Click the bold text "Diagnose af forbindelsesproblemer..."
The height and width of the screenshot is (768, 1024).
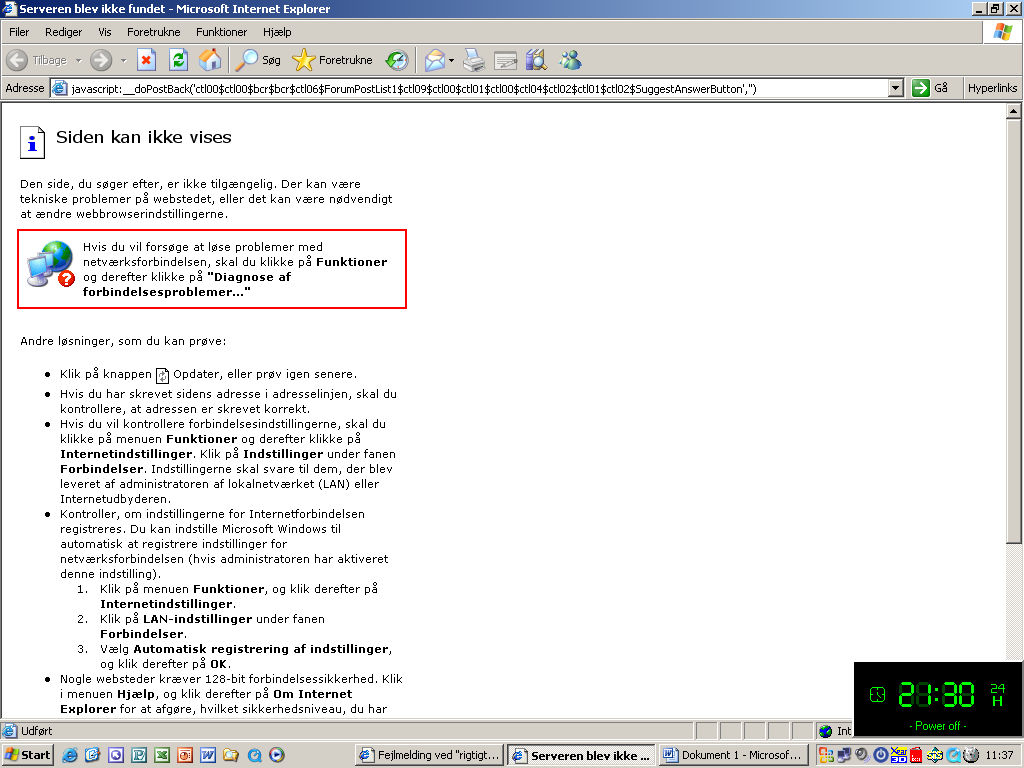point(187,284)
